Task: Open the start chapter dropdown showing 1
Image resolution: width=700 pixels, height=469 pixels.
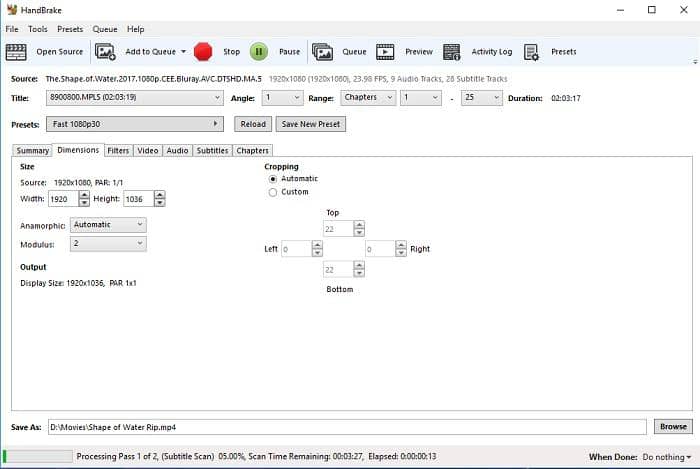Action: 421,98
